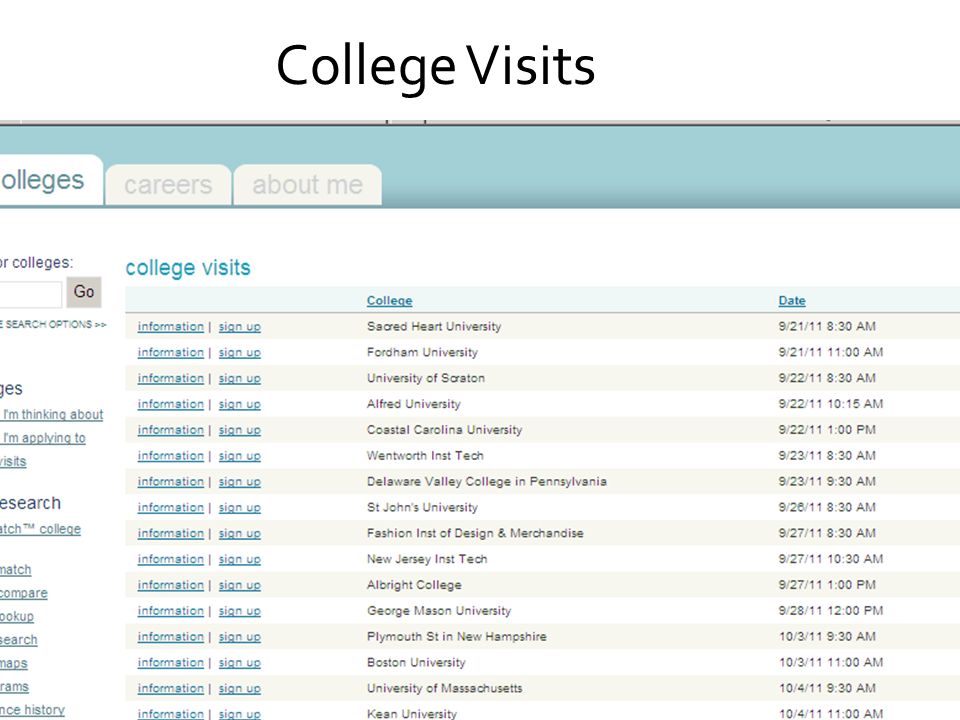Viewport: 960px width, 720px height.
Task: Open the college maps sidebar link
Action: 13,663
